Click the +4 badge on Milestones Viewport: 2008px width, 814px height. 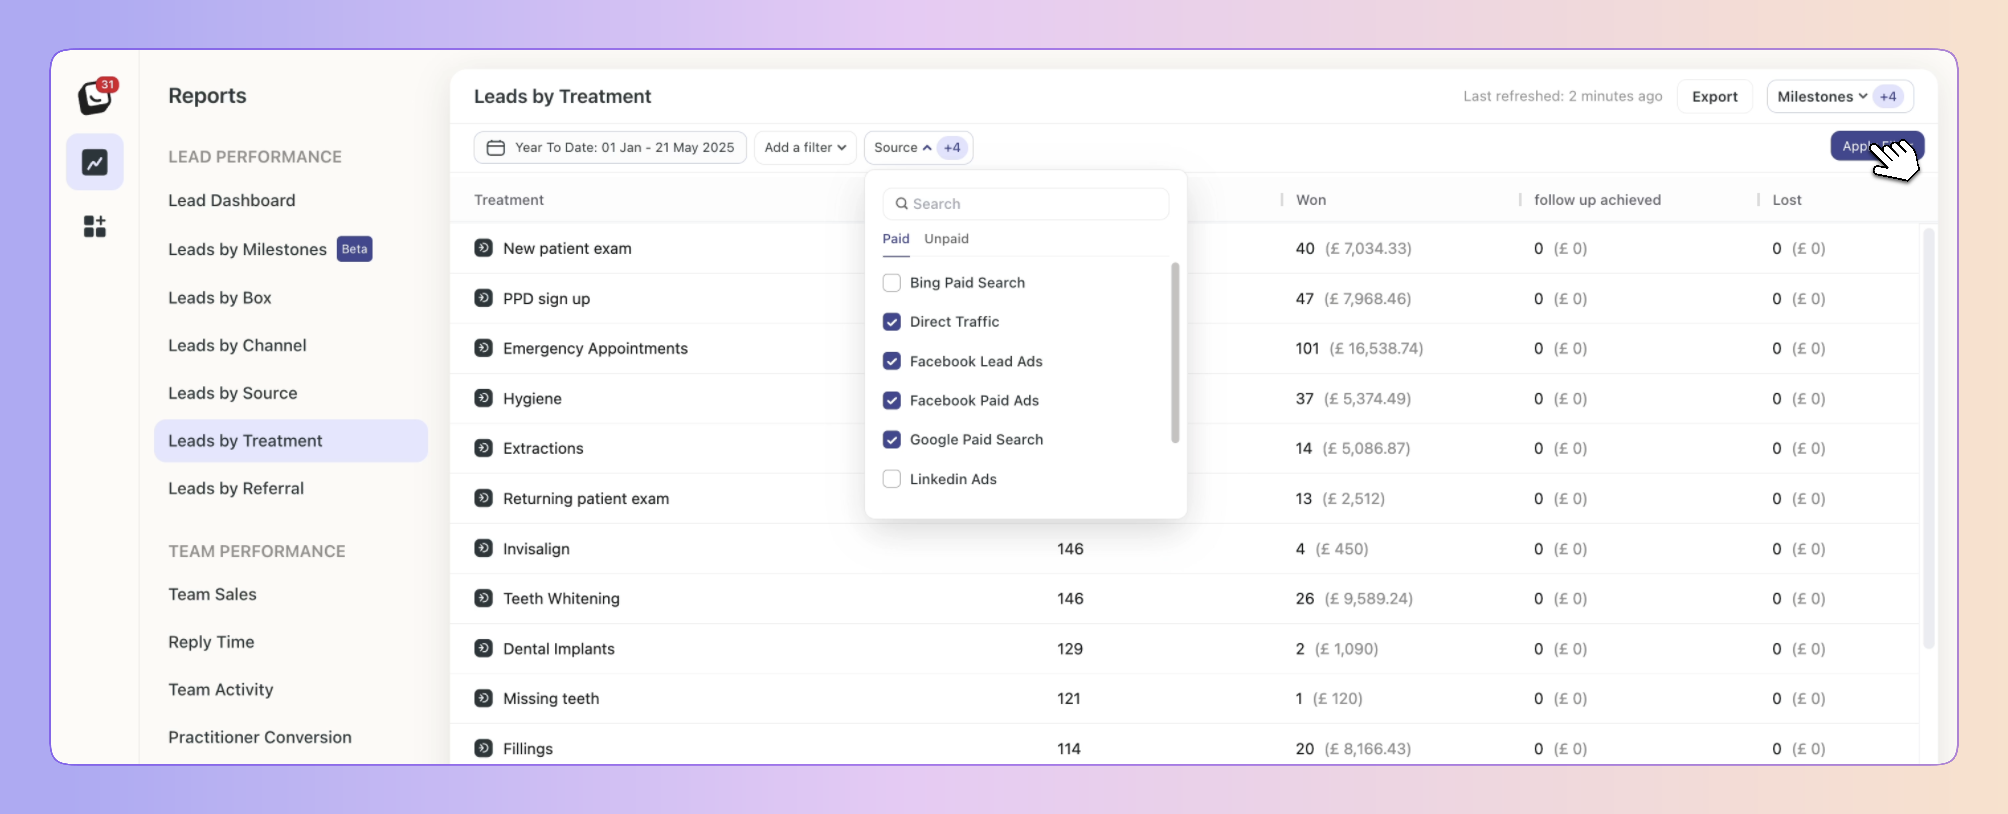1888,97
